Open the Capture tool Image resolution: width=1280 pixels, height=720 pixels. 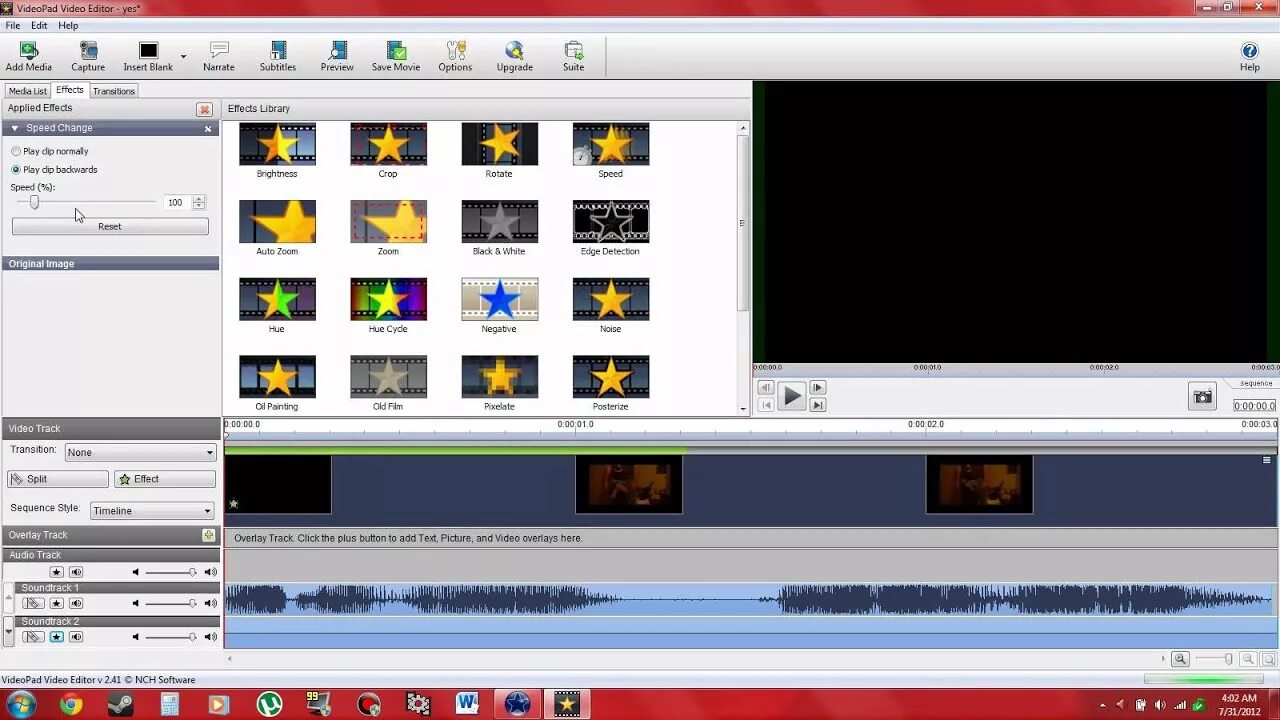pos(88,57)
